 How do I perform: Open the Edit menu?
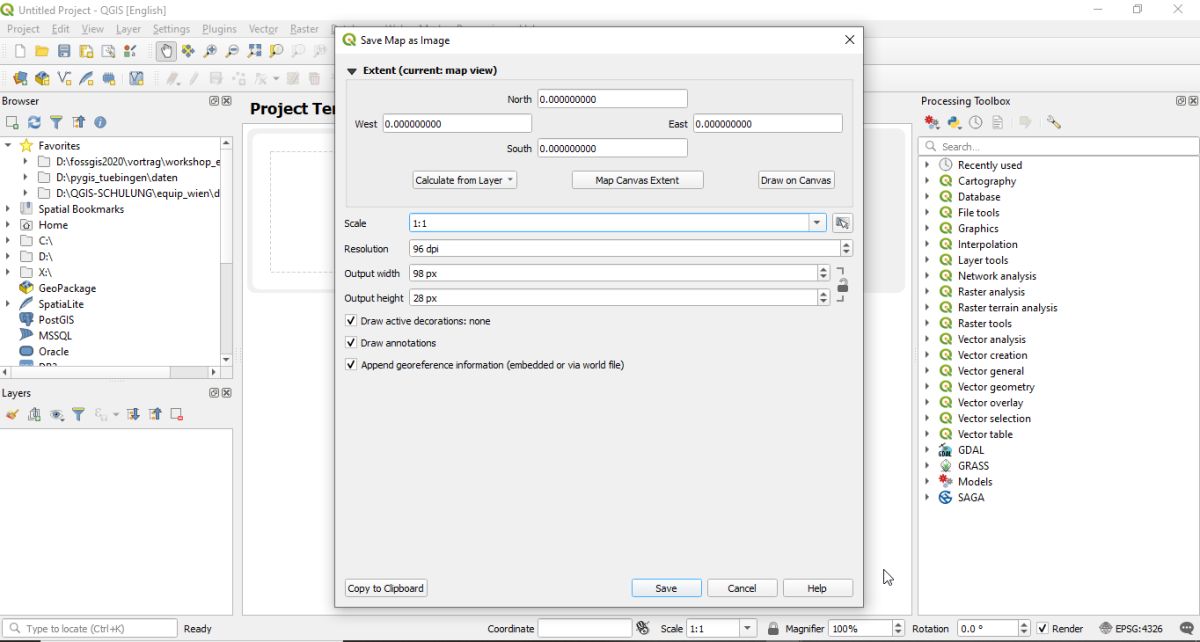[60, 29]
